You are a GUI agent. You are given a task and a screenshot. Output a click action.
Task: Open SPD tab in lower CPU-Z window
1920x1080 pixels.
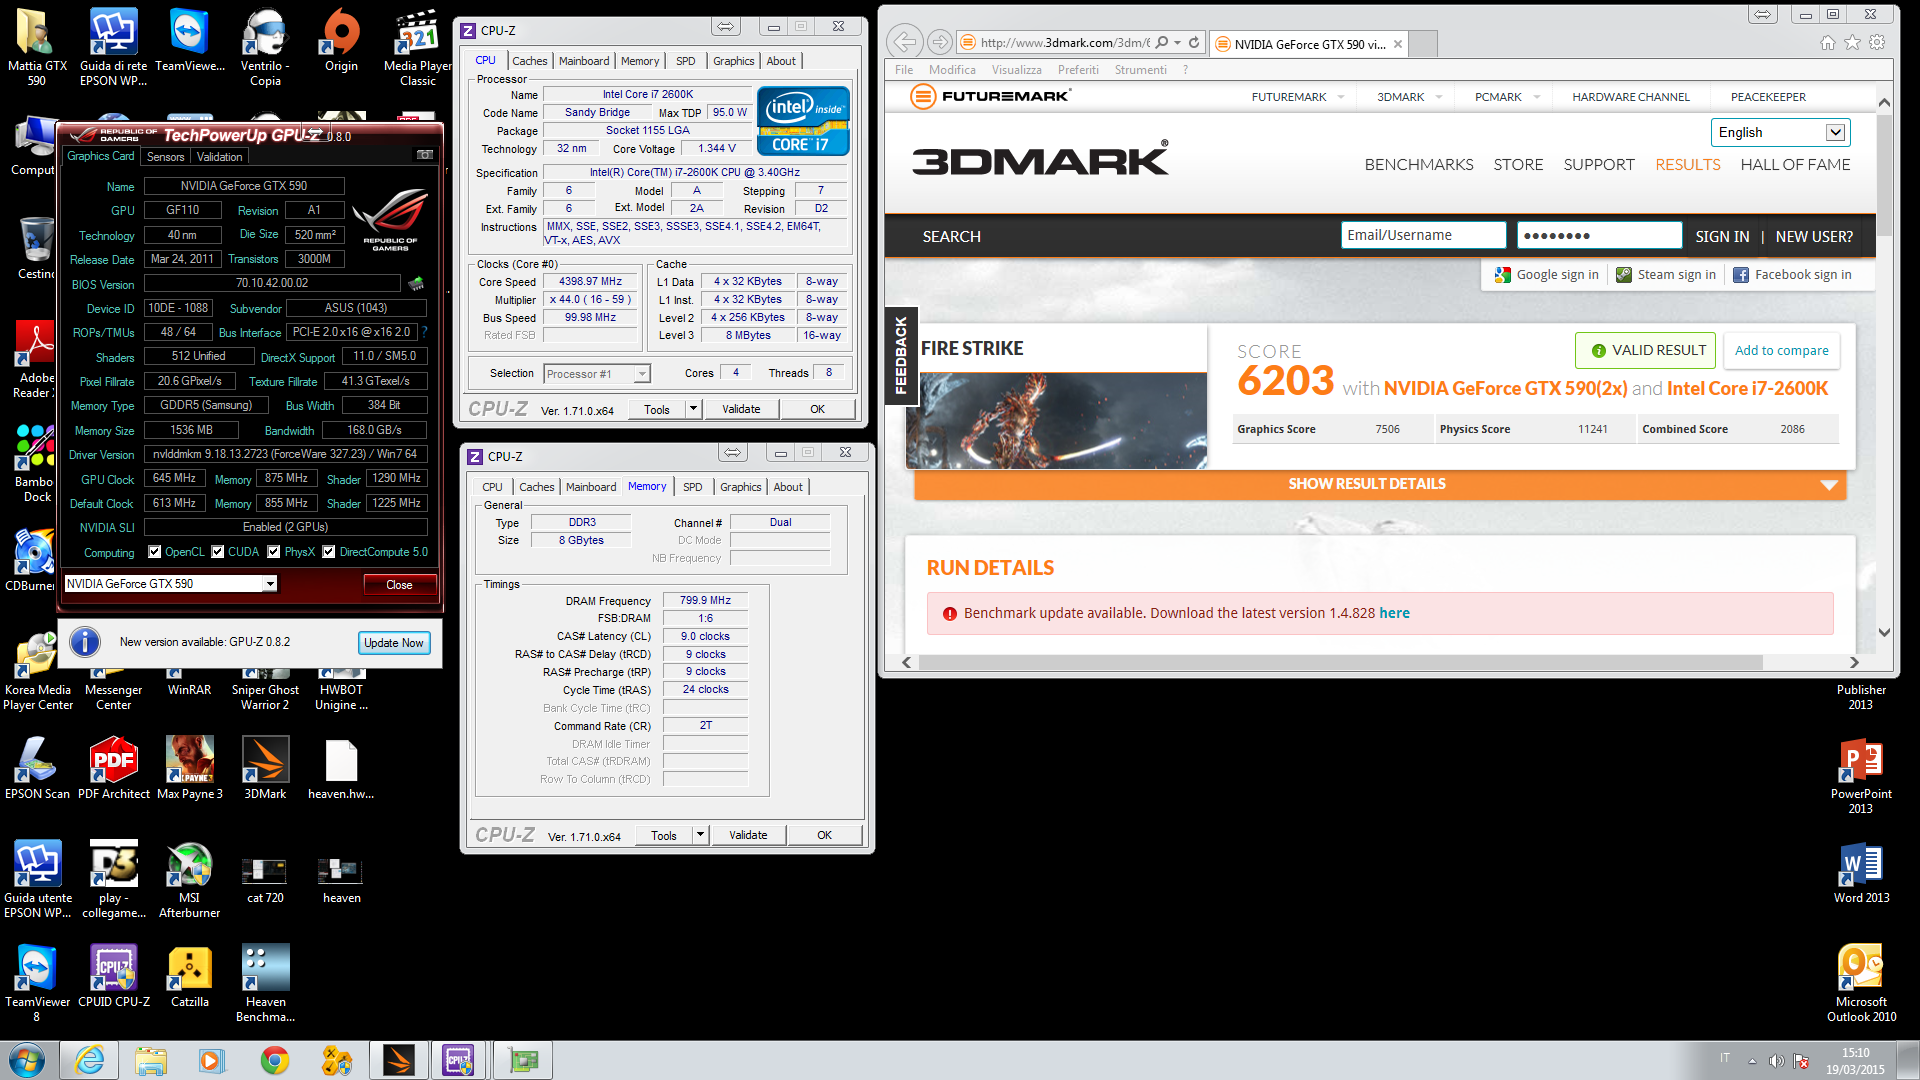tap(693, 487)
